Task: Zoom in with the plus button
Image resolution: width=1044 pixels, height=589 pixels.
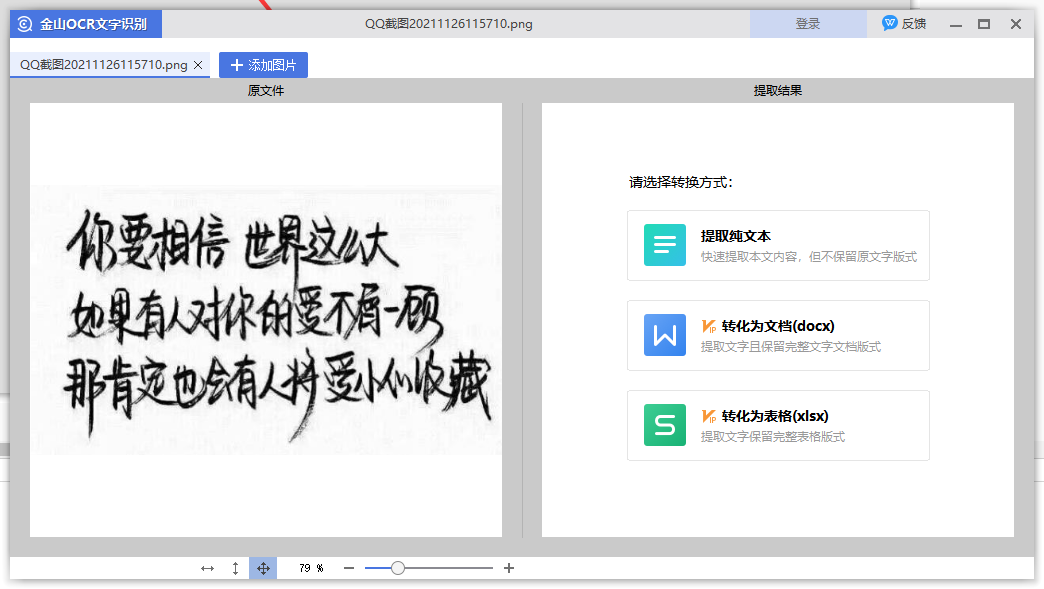Action: tap(509, 568)
